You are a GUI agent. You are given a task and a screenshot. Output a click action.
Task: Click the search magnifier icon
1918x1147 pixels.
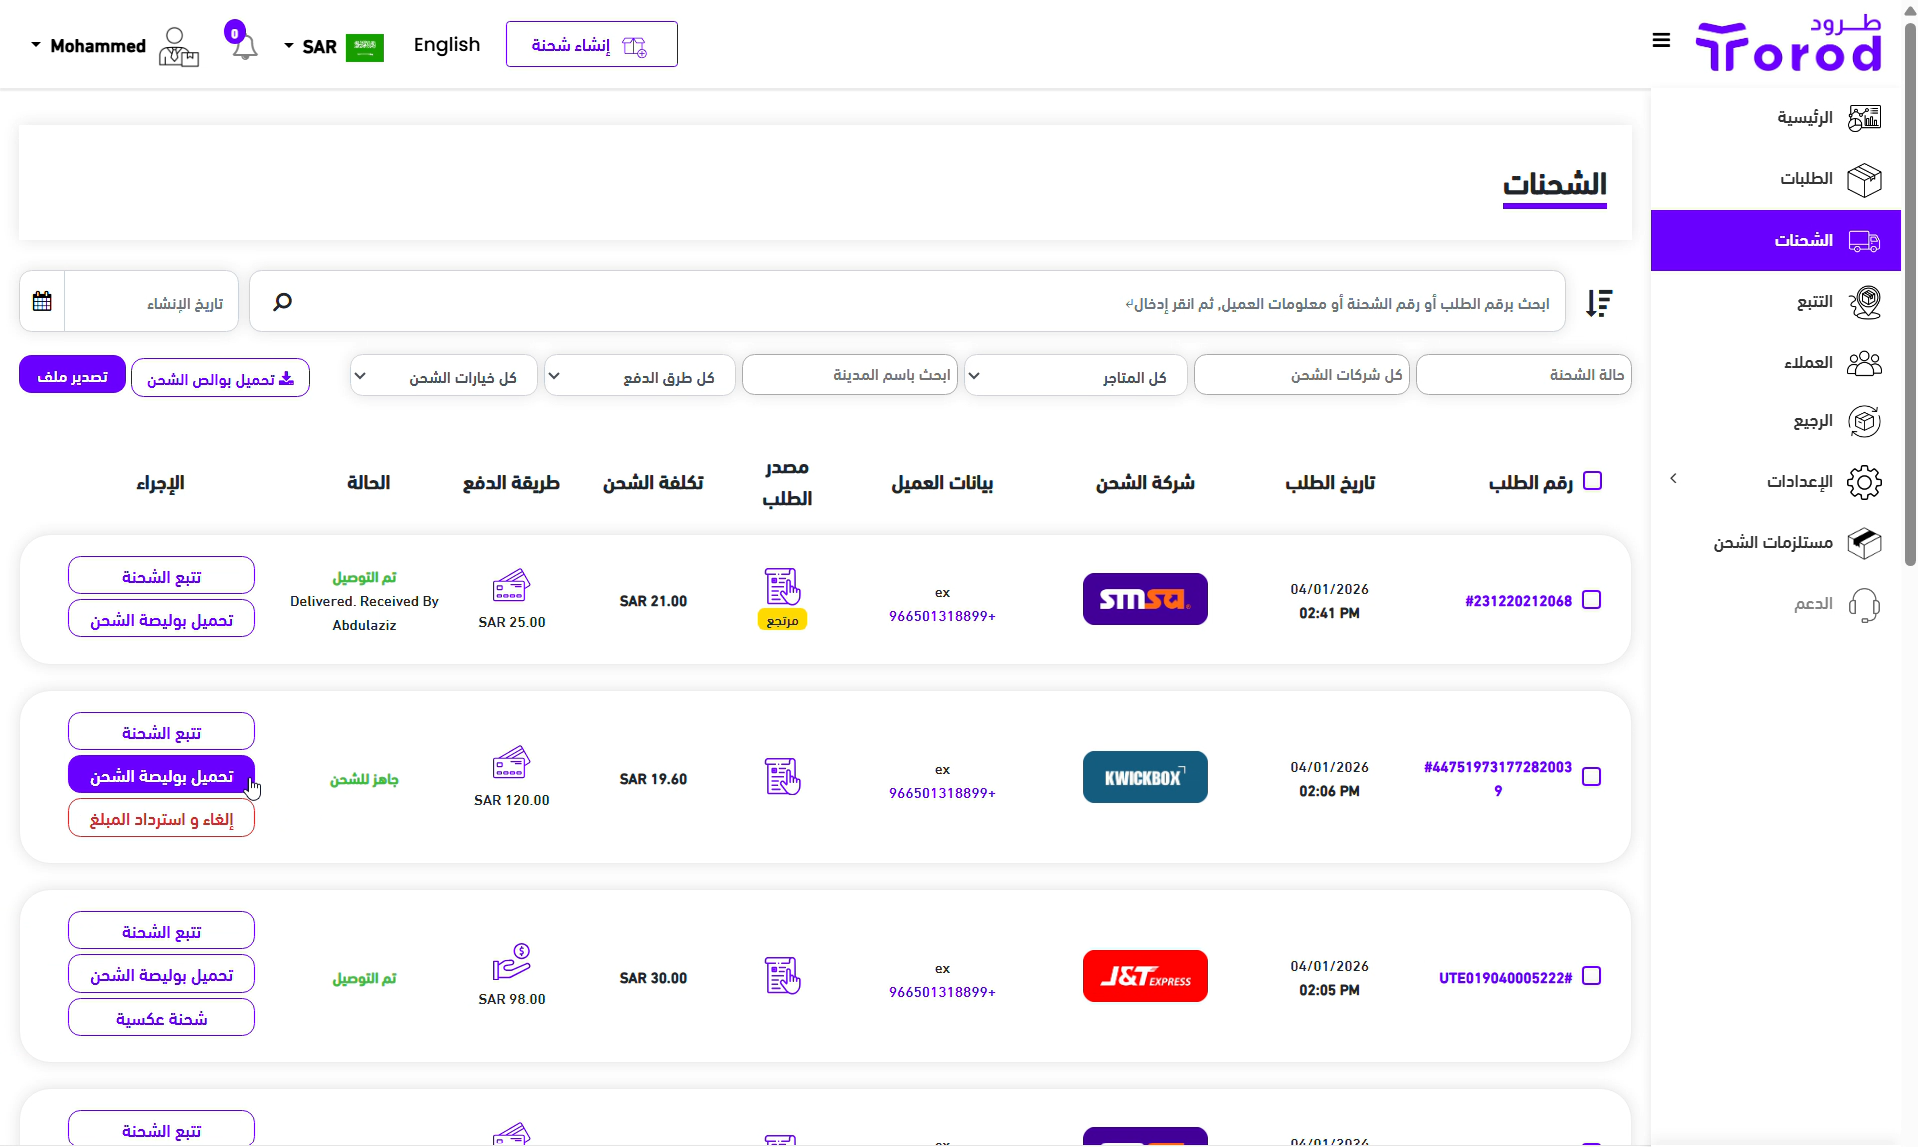point(283,302)
